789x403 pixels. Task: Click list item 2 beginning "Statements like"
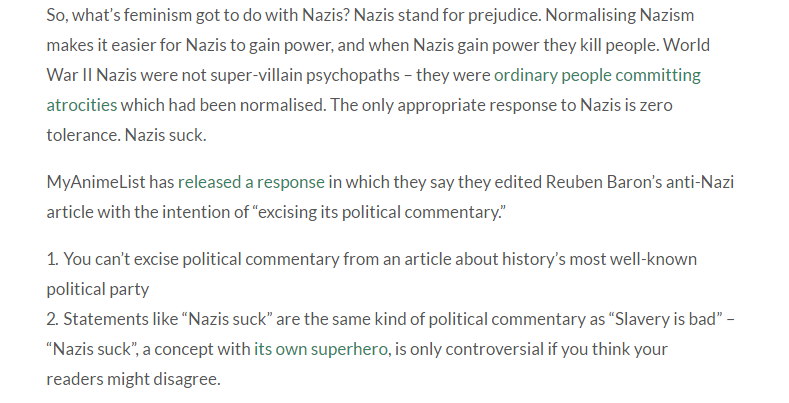pyautogui.click(x=390, y=349)
